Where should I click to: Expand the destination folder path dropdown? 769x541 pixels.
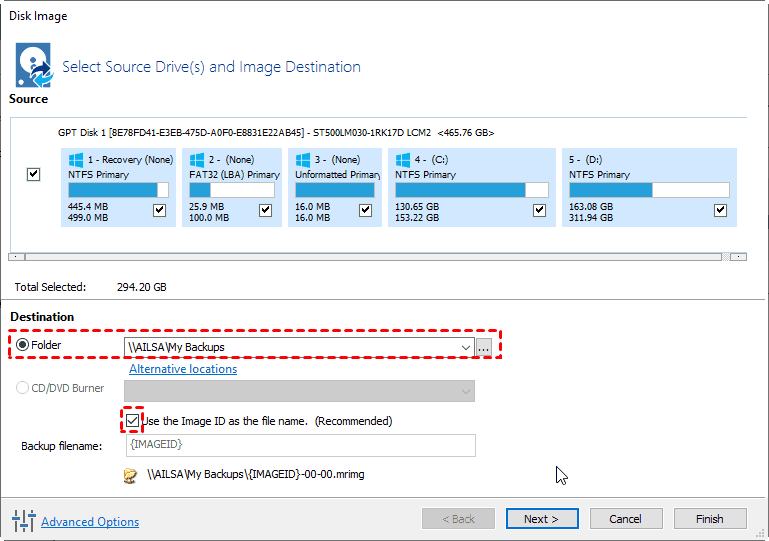pos(465,347)
